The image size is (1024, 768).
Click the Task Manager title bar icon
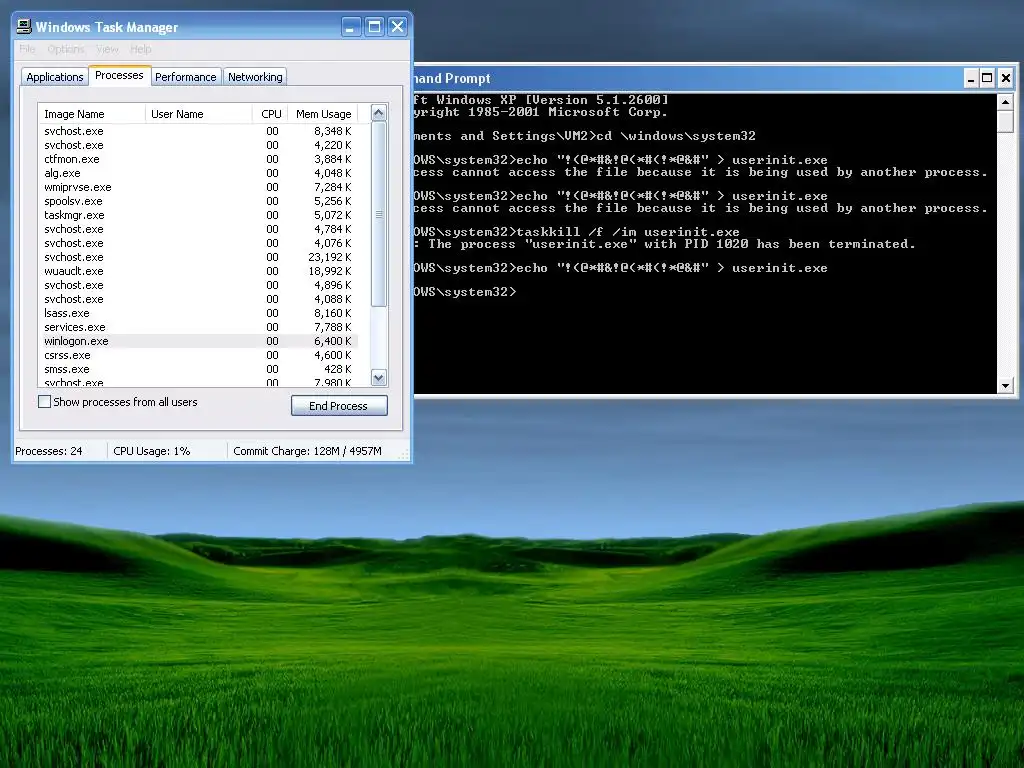(24, 26)
